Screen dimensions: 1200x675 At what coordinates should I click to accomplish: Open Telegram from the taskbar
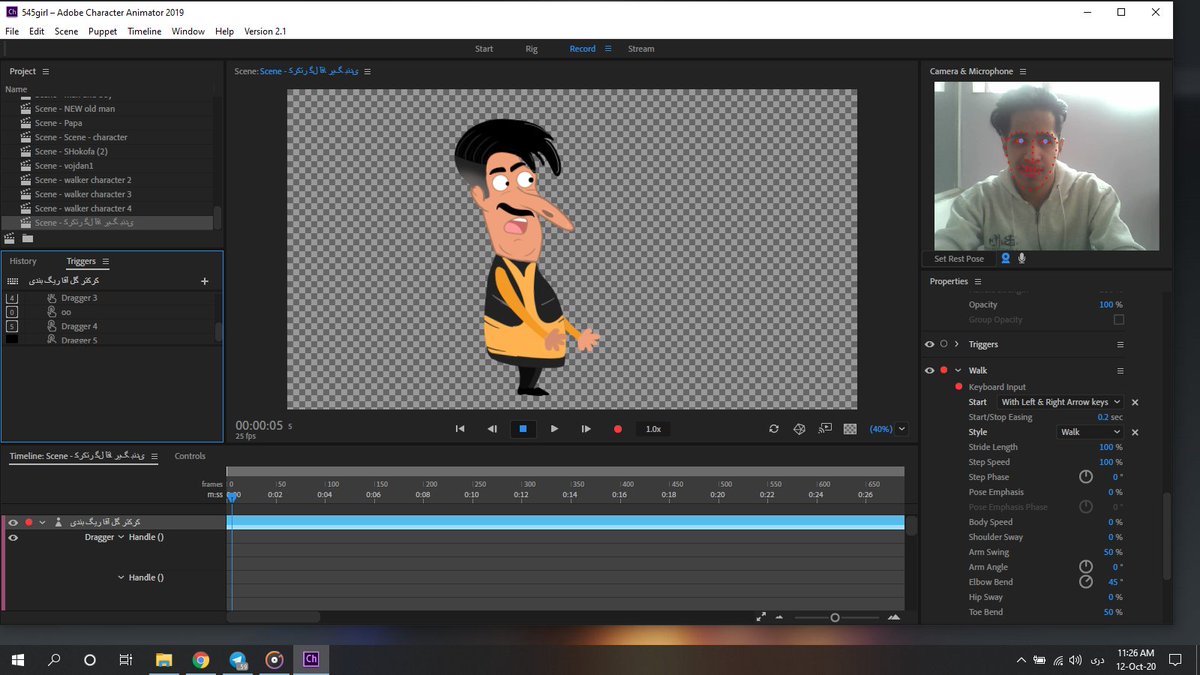(x=238, y=660)
